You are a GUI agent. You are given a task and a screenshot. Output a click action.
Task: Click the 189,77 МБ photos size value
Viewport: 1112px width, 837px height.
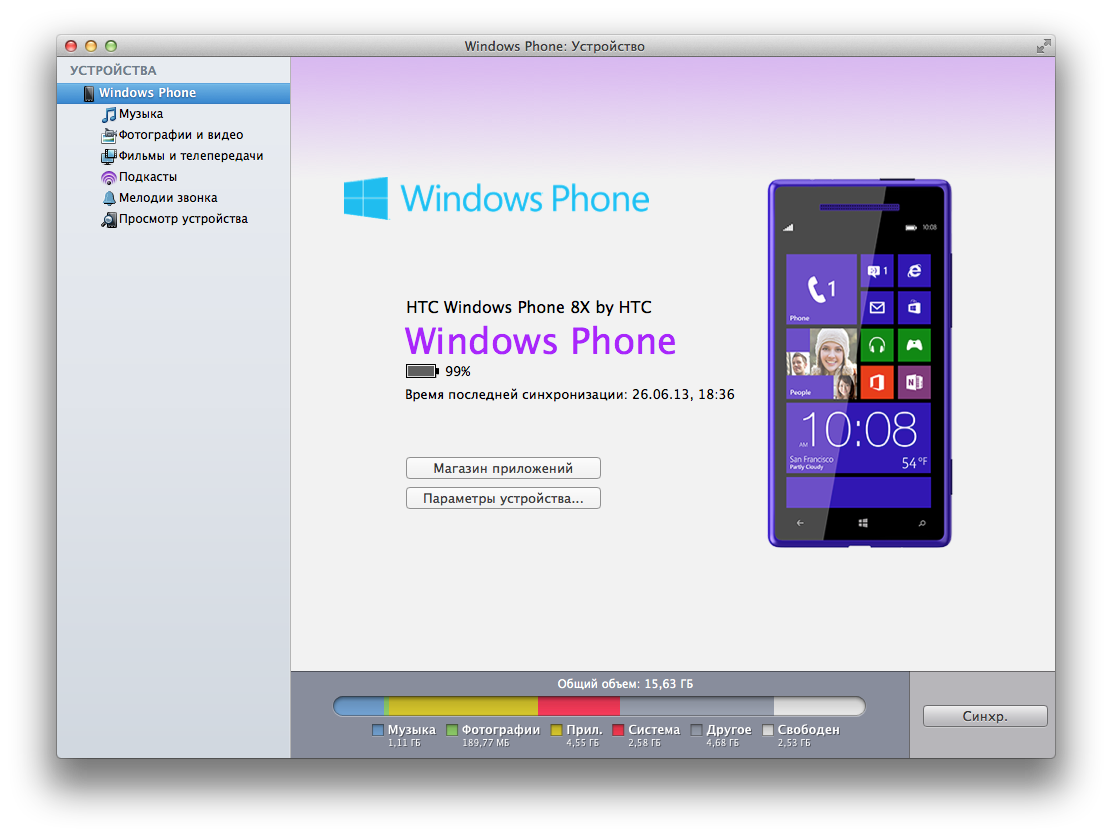[486, 743]
